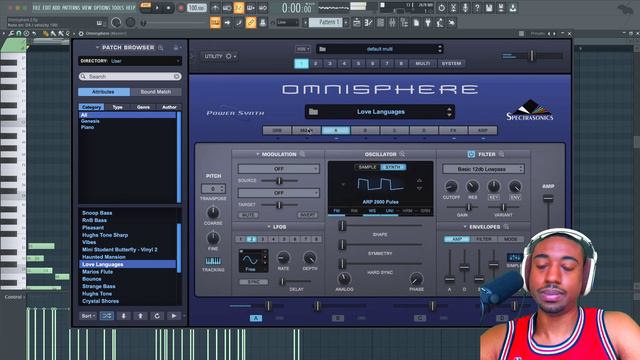Clear the patch search with the X icon

click(x=176, y=76)
